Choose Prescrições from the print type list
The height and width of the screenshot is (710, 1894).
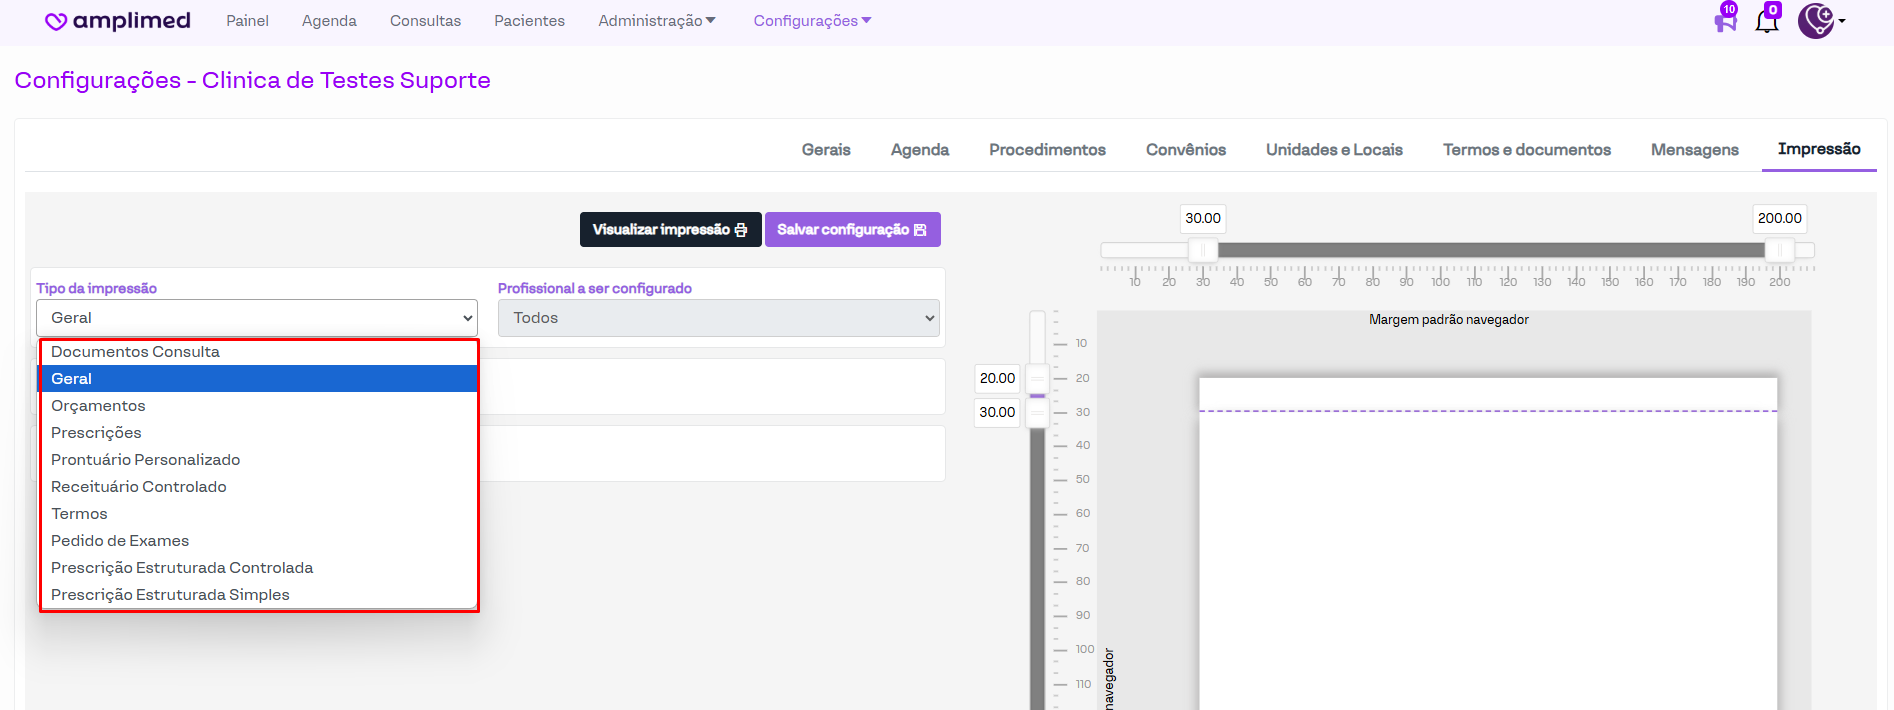[x=96, y=433]
